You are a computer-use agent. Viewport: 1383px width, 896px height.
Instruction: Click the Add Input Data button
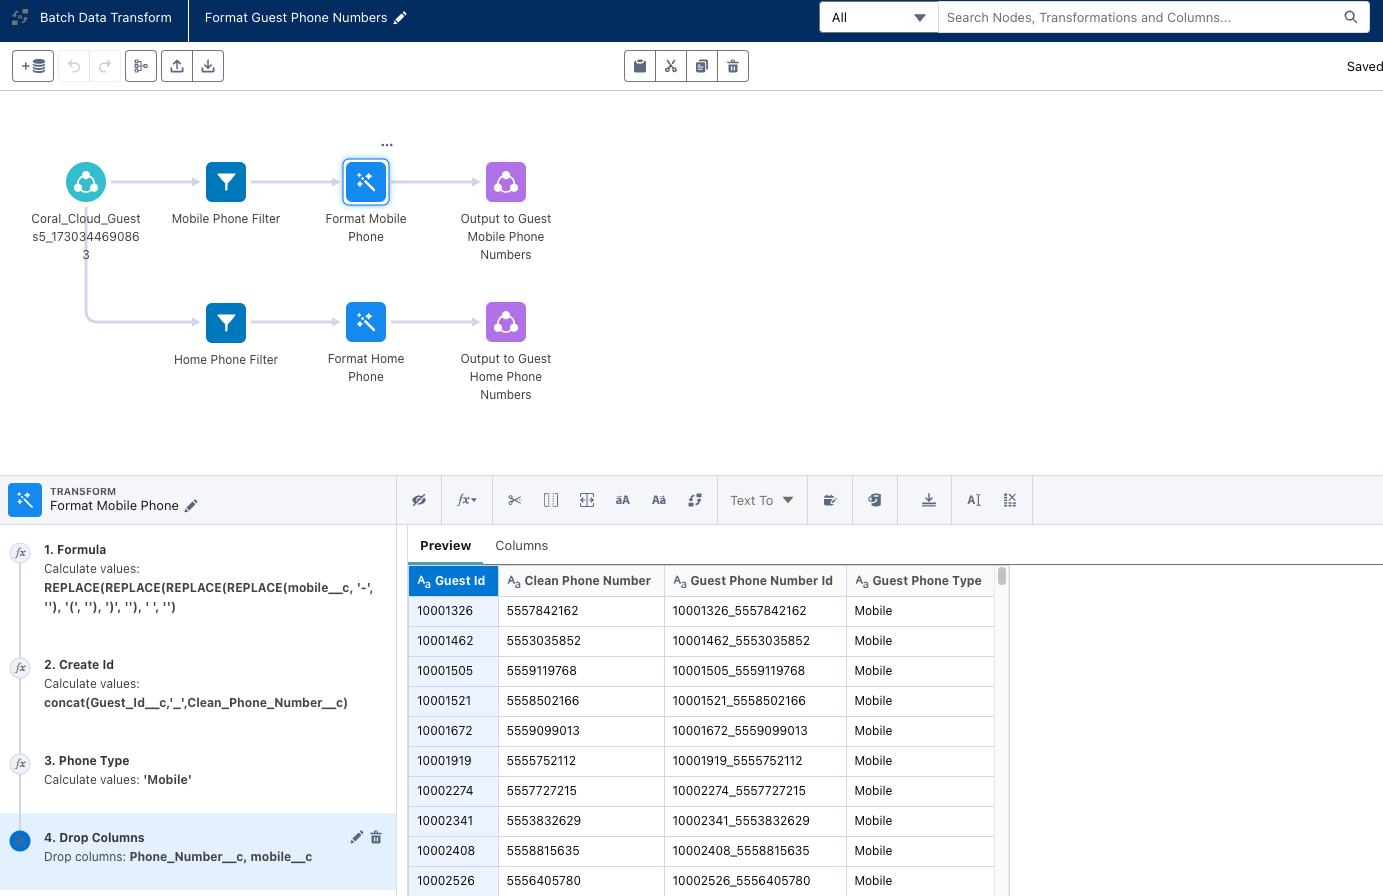pyautogui.click(x=33, y=66)
